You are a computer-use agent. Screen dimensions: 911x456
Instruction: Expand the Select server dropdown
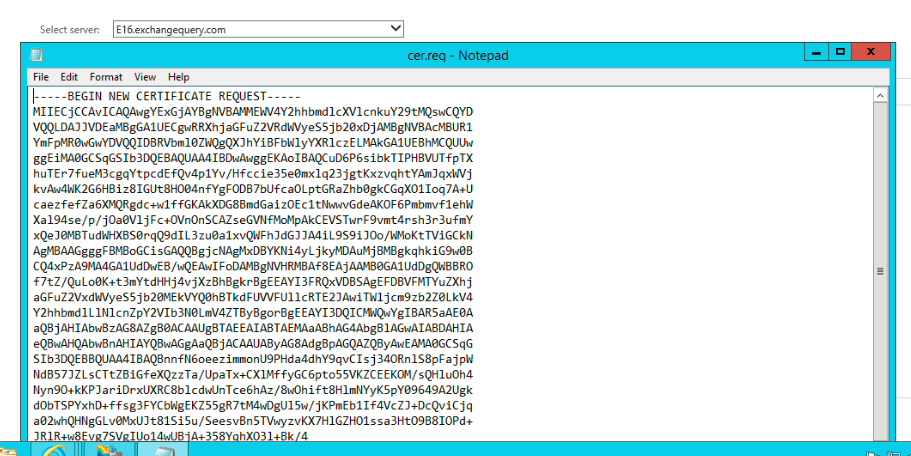point(396,29)
